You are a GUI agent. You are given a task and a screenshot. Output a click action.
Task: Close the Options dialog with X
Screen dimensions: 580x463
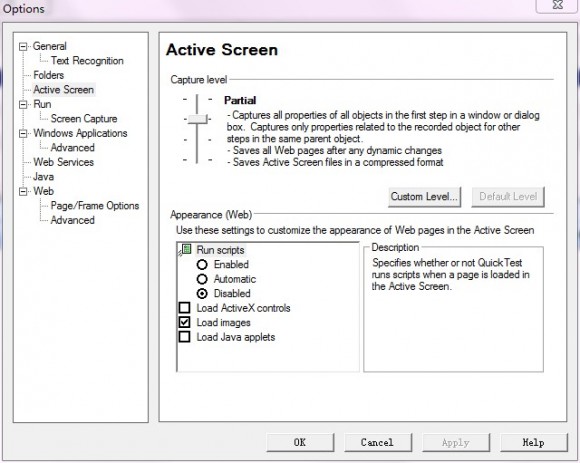pyautogui.click(x=557, y=5)
